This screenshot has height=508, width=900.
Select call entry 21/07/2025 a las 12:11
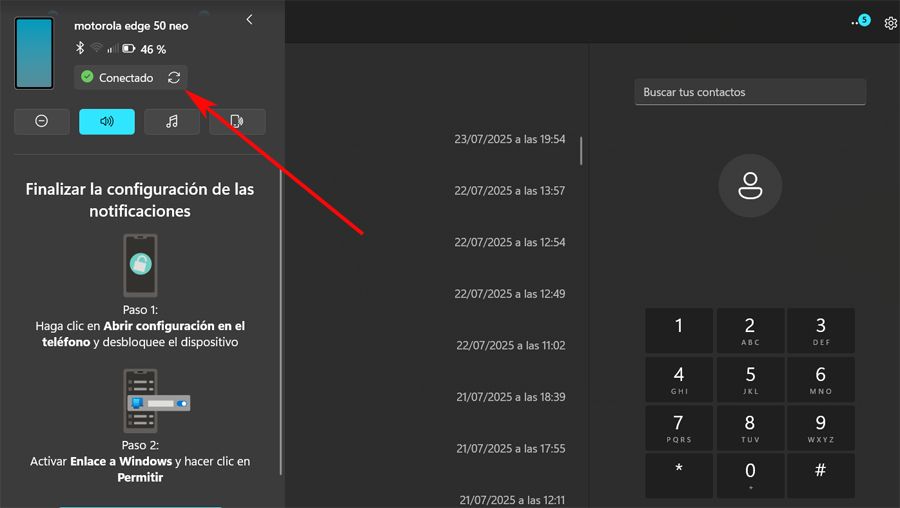pos(511,500)
